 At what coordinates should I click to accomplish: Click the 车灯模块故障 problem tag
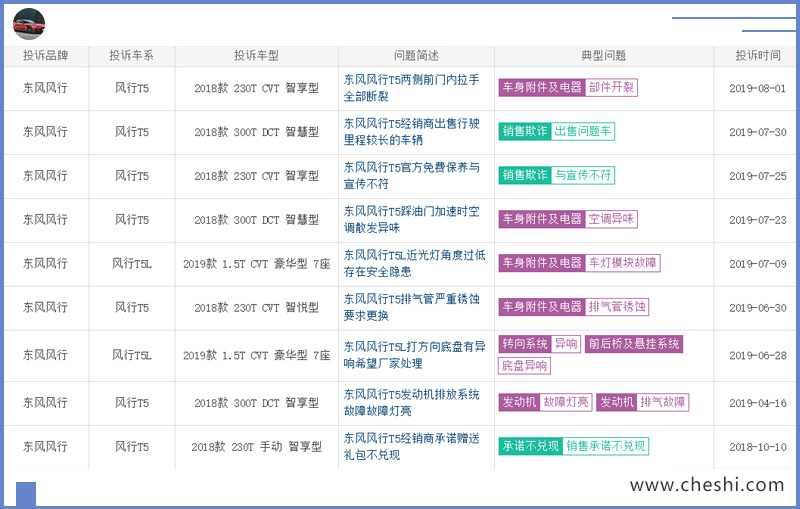click(x=622, y=263)
